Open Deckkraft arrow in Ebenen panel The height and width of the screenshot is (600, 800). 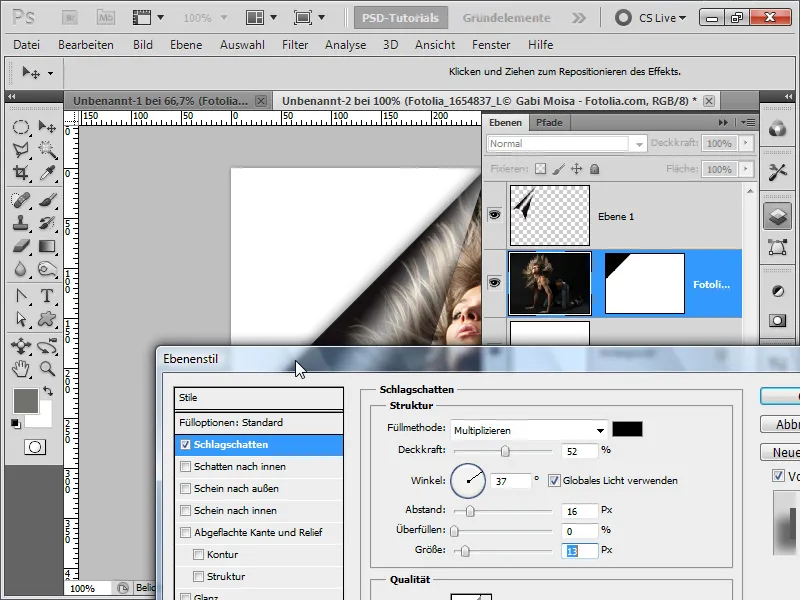(746, 143)
